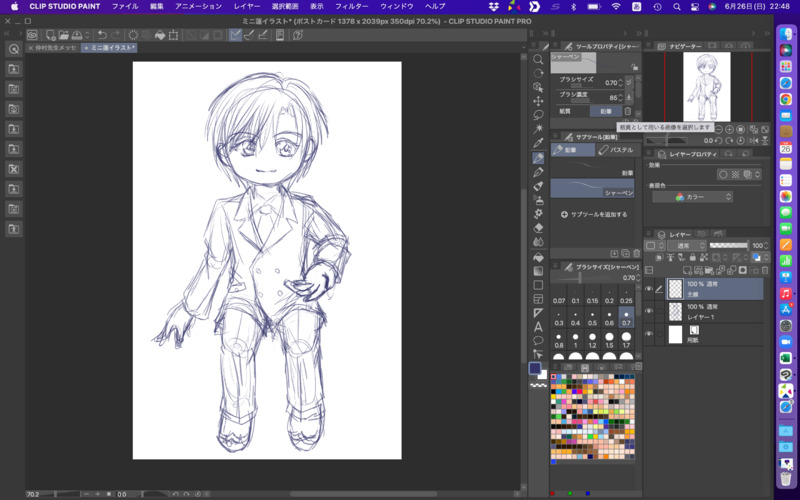Select the Lasso selection tool
Screen dimensions: 800x500
(538, 115)
